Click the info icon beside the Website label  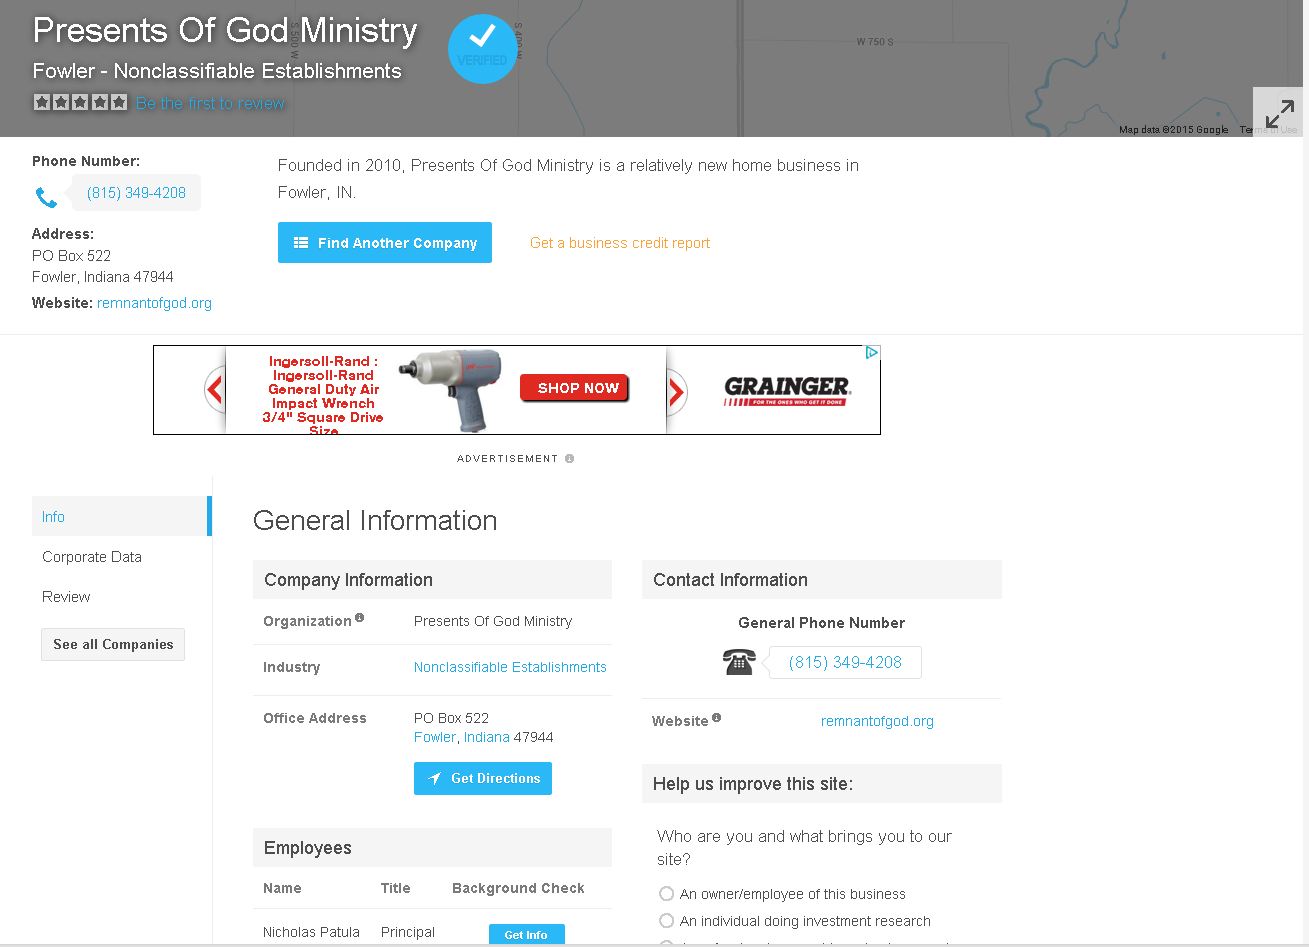pos(717,718)
